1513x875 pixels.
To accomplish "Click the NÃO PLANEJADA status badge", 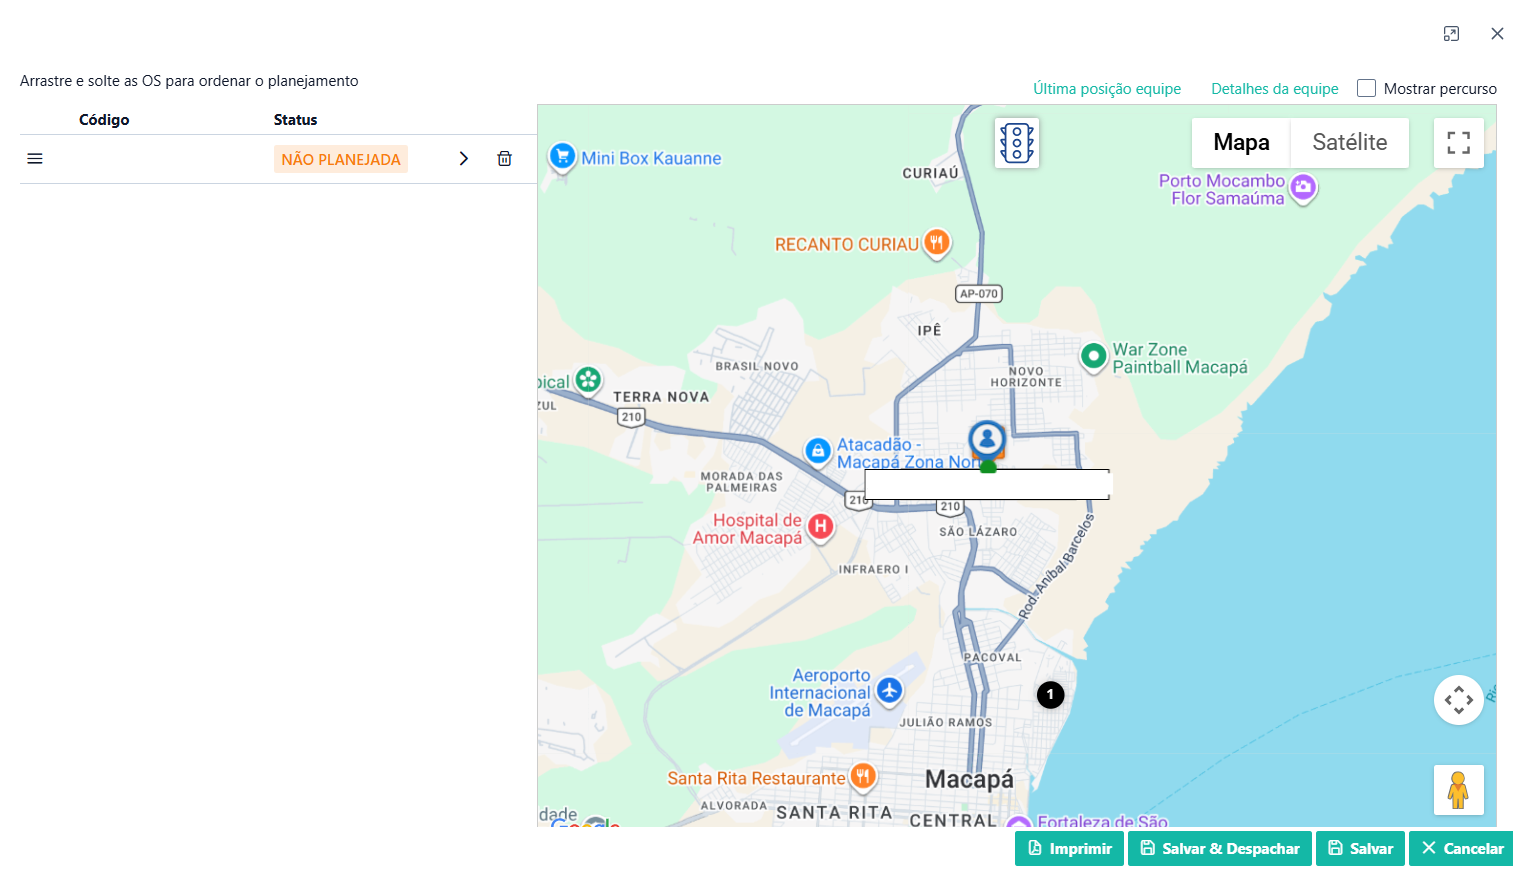I will click(x=340, y=159).
